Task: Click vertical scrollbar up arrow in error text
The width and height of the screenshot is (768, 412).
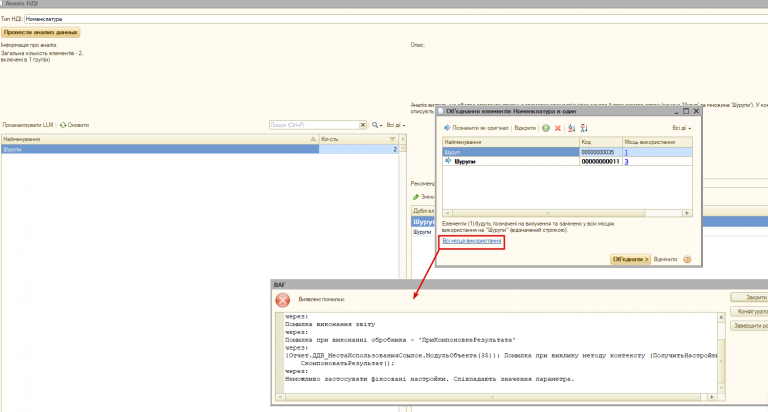Action: [721, 317]
